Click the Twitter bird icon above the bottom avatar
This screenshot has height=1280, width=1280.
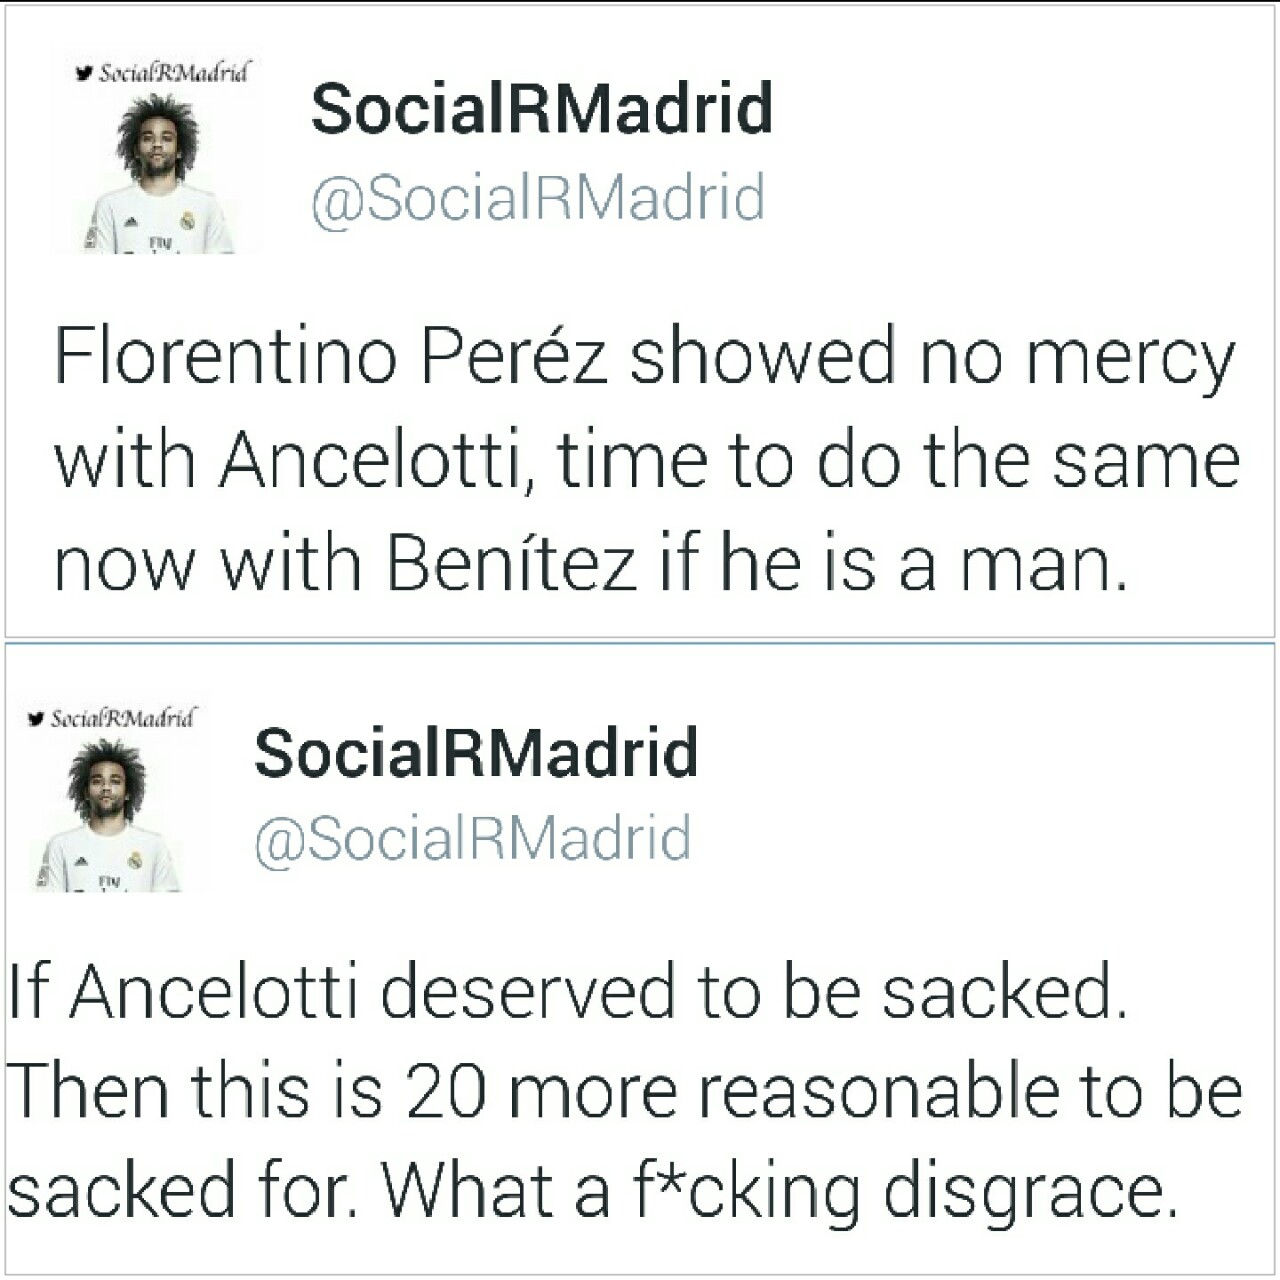coord(37,718)
